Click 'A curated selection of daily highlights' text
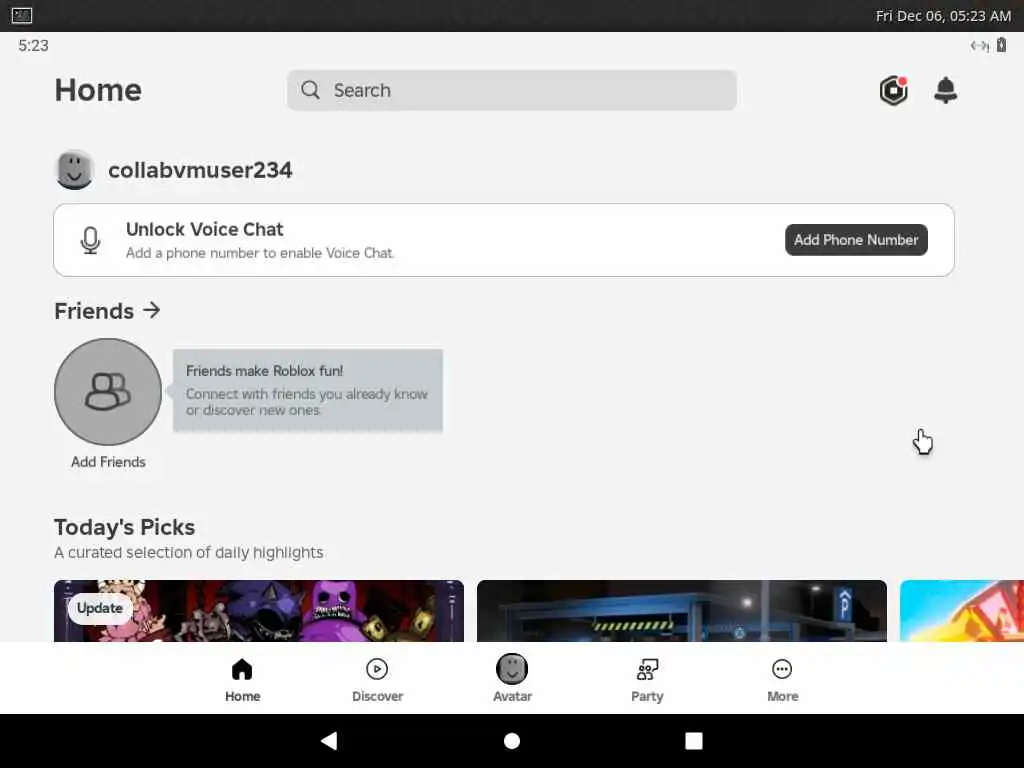1024x768 pixels. [189, 552]
